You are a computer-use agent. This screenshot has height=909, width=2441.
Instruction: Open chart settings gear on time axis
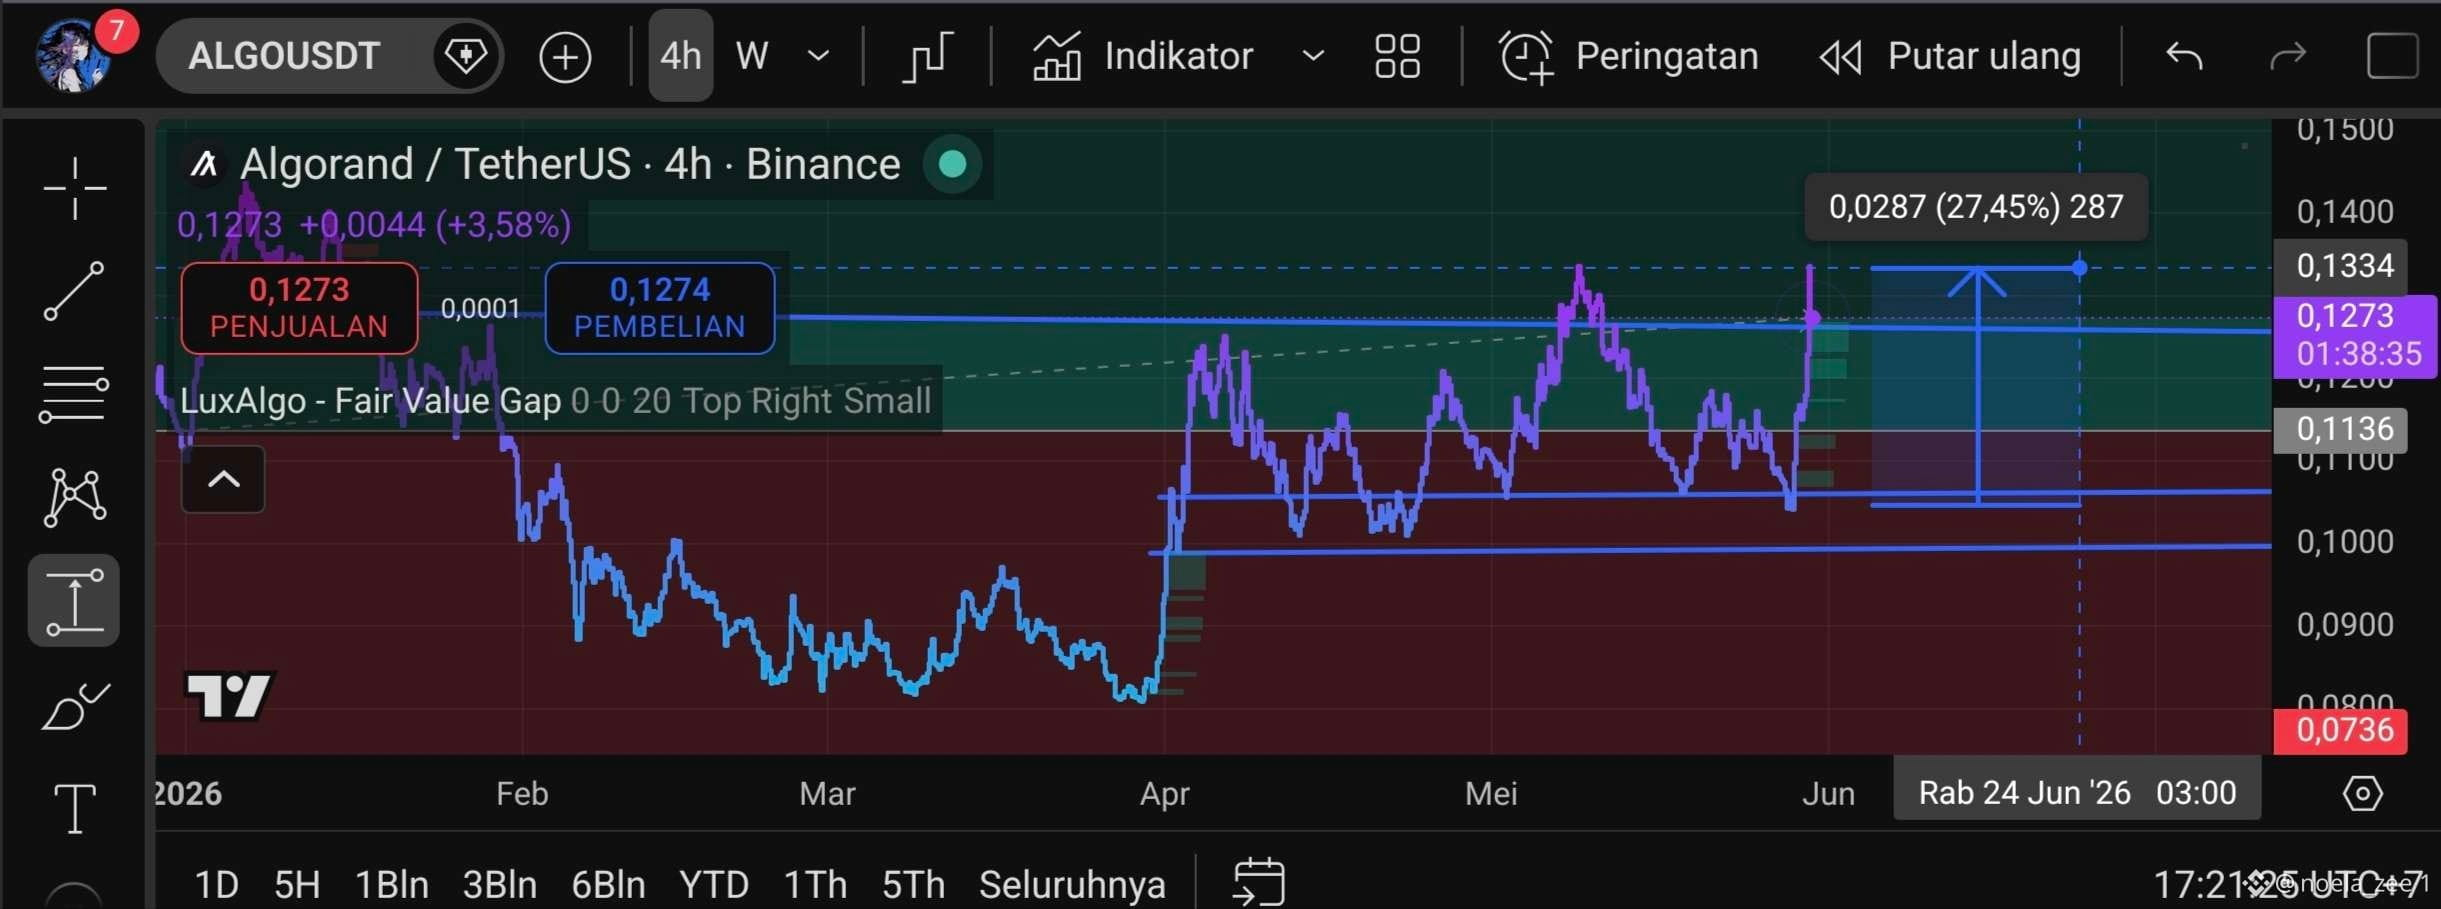(x=2363, y=794)
